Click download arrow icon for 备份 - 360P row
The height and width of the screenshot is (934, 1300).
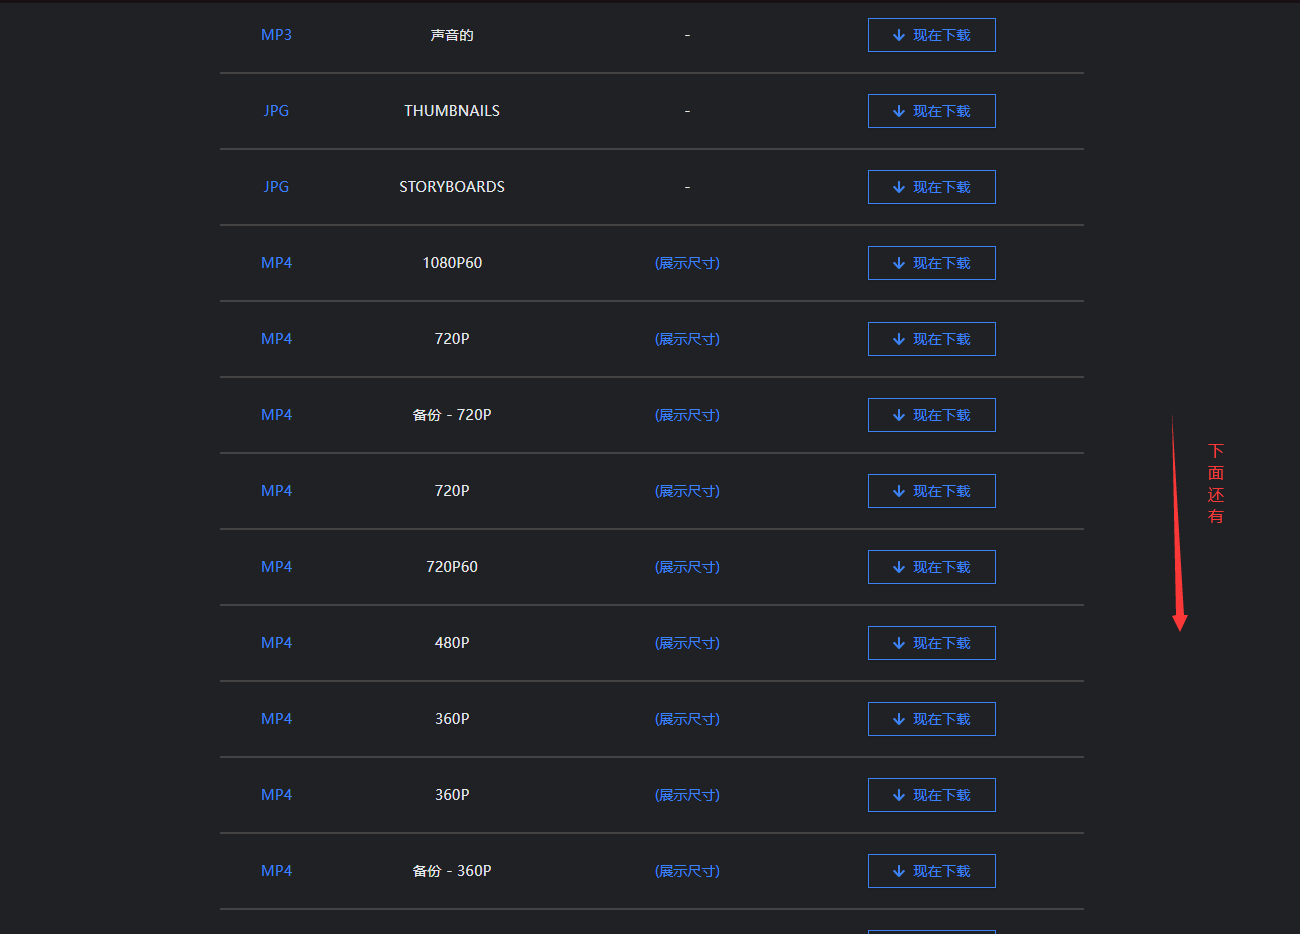tap(899, 871)
